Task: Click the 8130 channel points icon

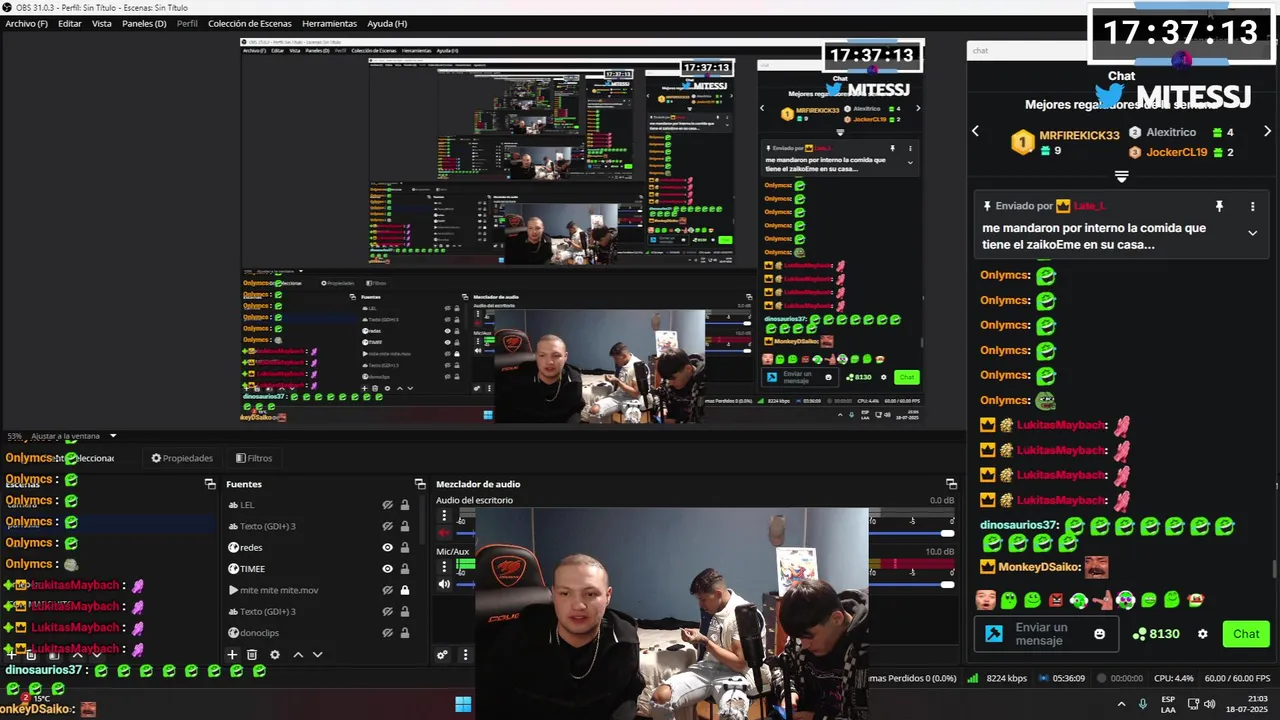Action: coord(1139,634)
